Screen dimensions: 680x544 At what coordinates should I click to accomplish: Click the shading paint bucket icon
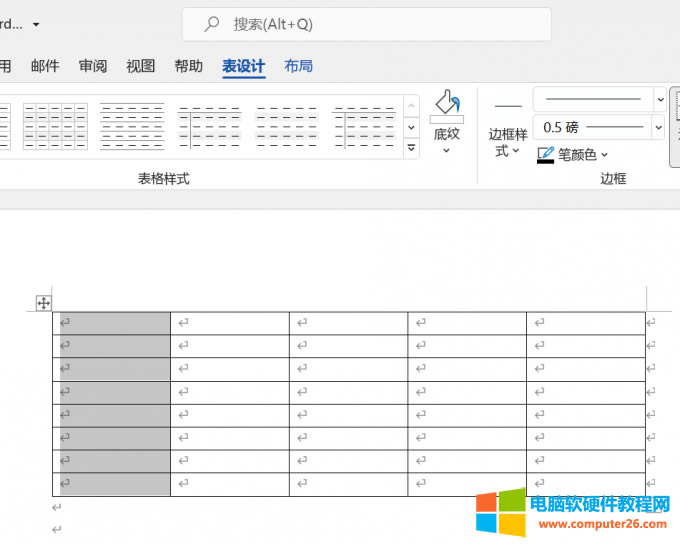[x=446, y=104]
